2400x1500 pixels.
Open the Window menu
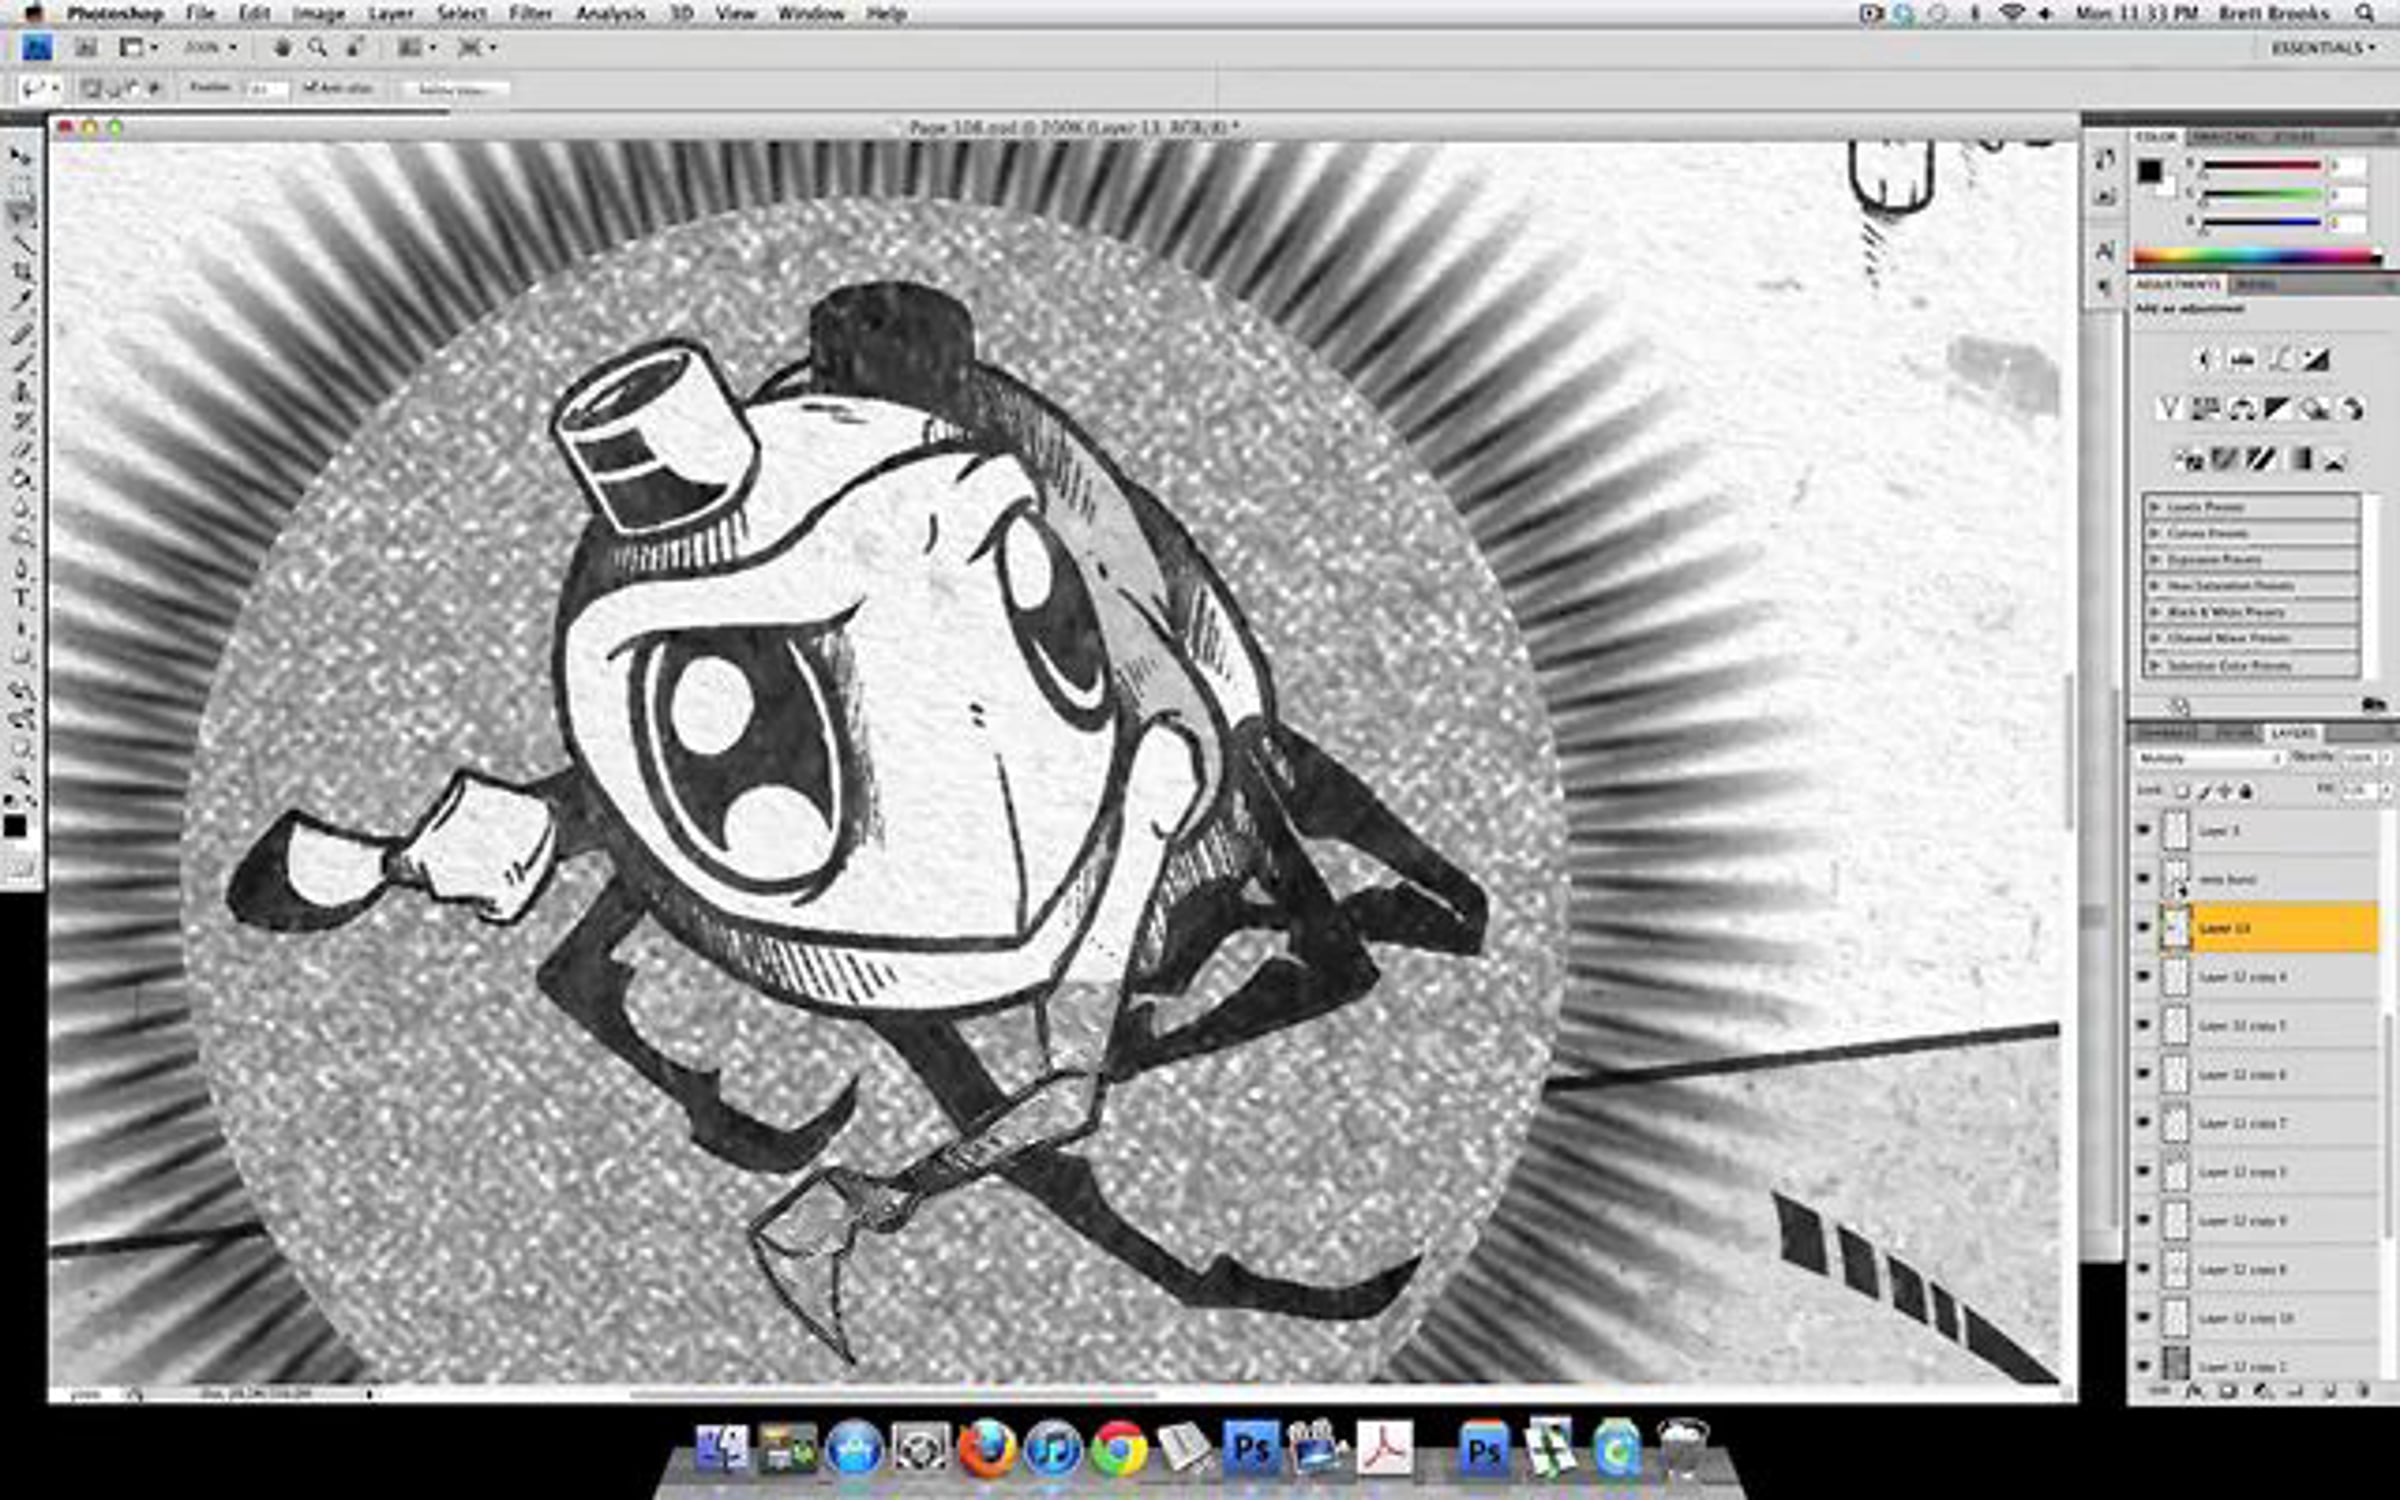[811, 13]
